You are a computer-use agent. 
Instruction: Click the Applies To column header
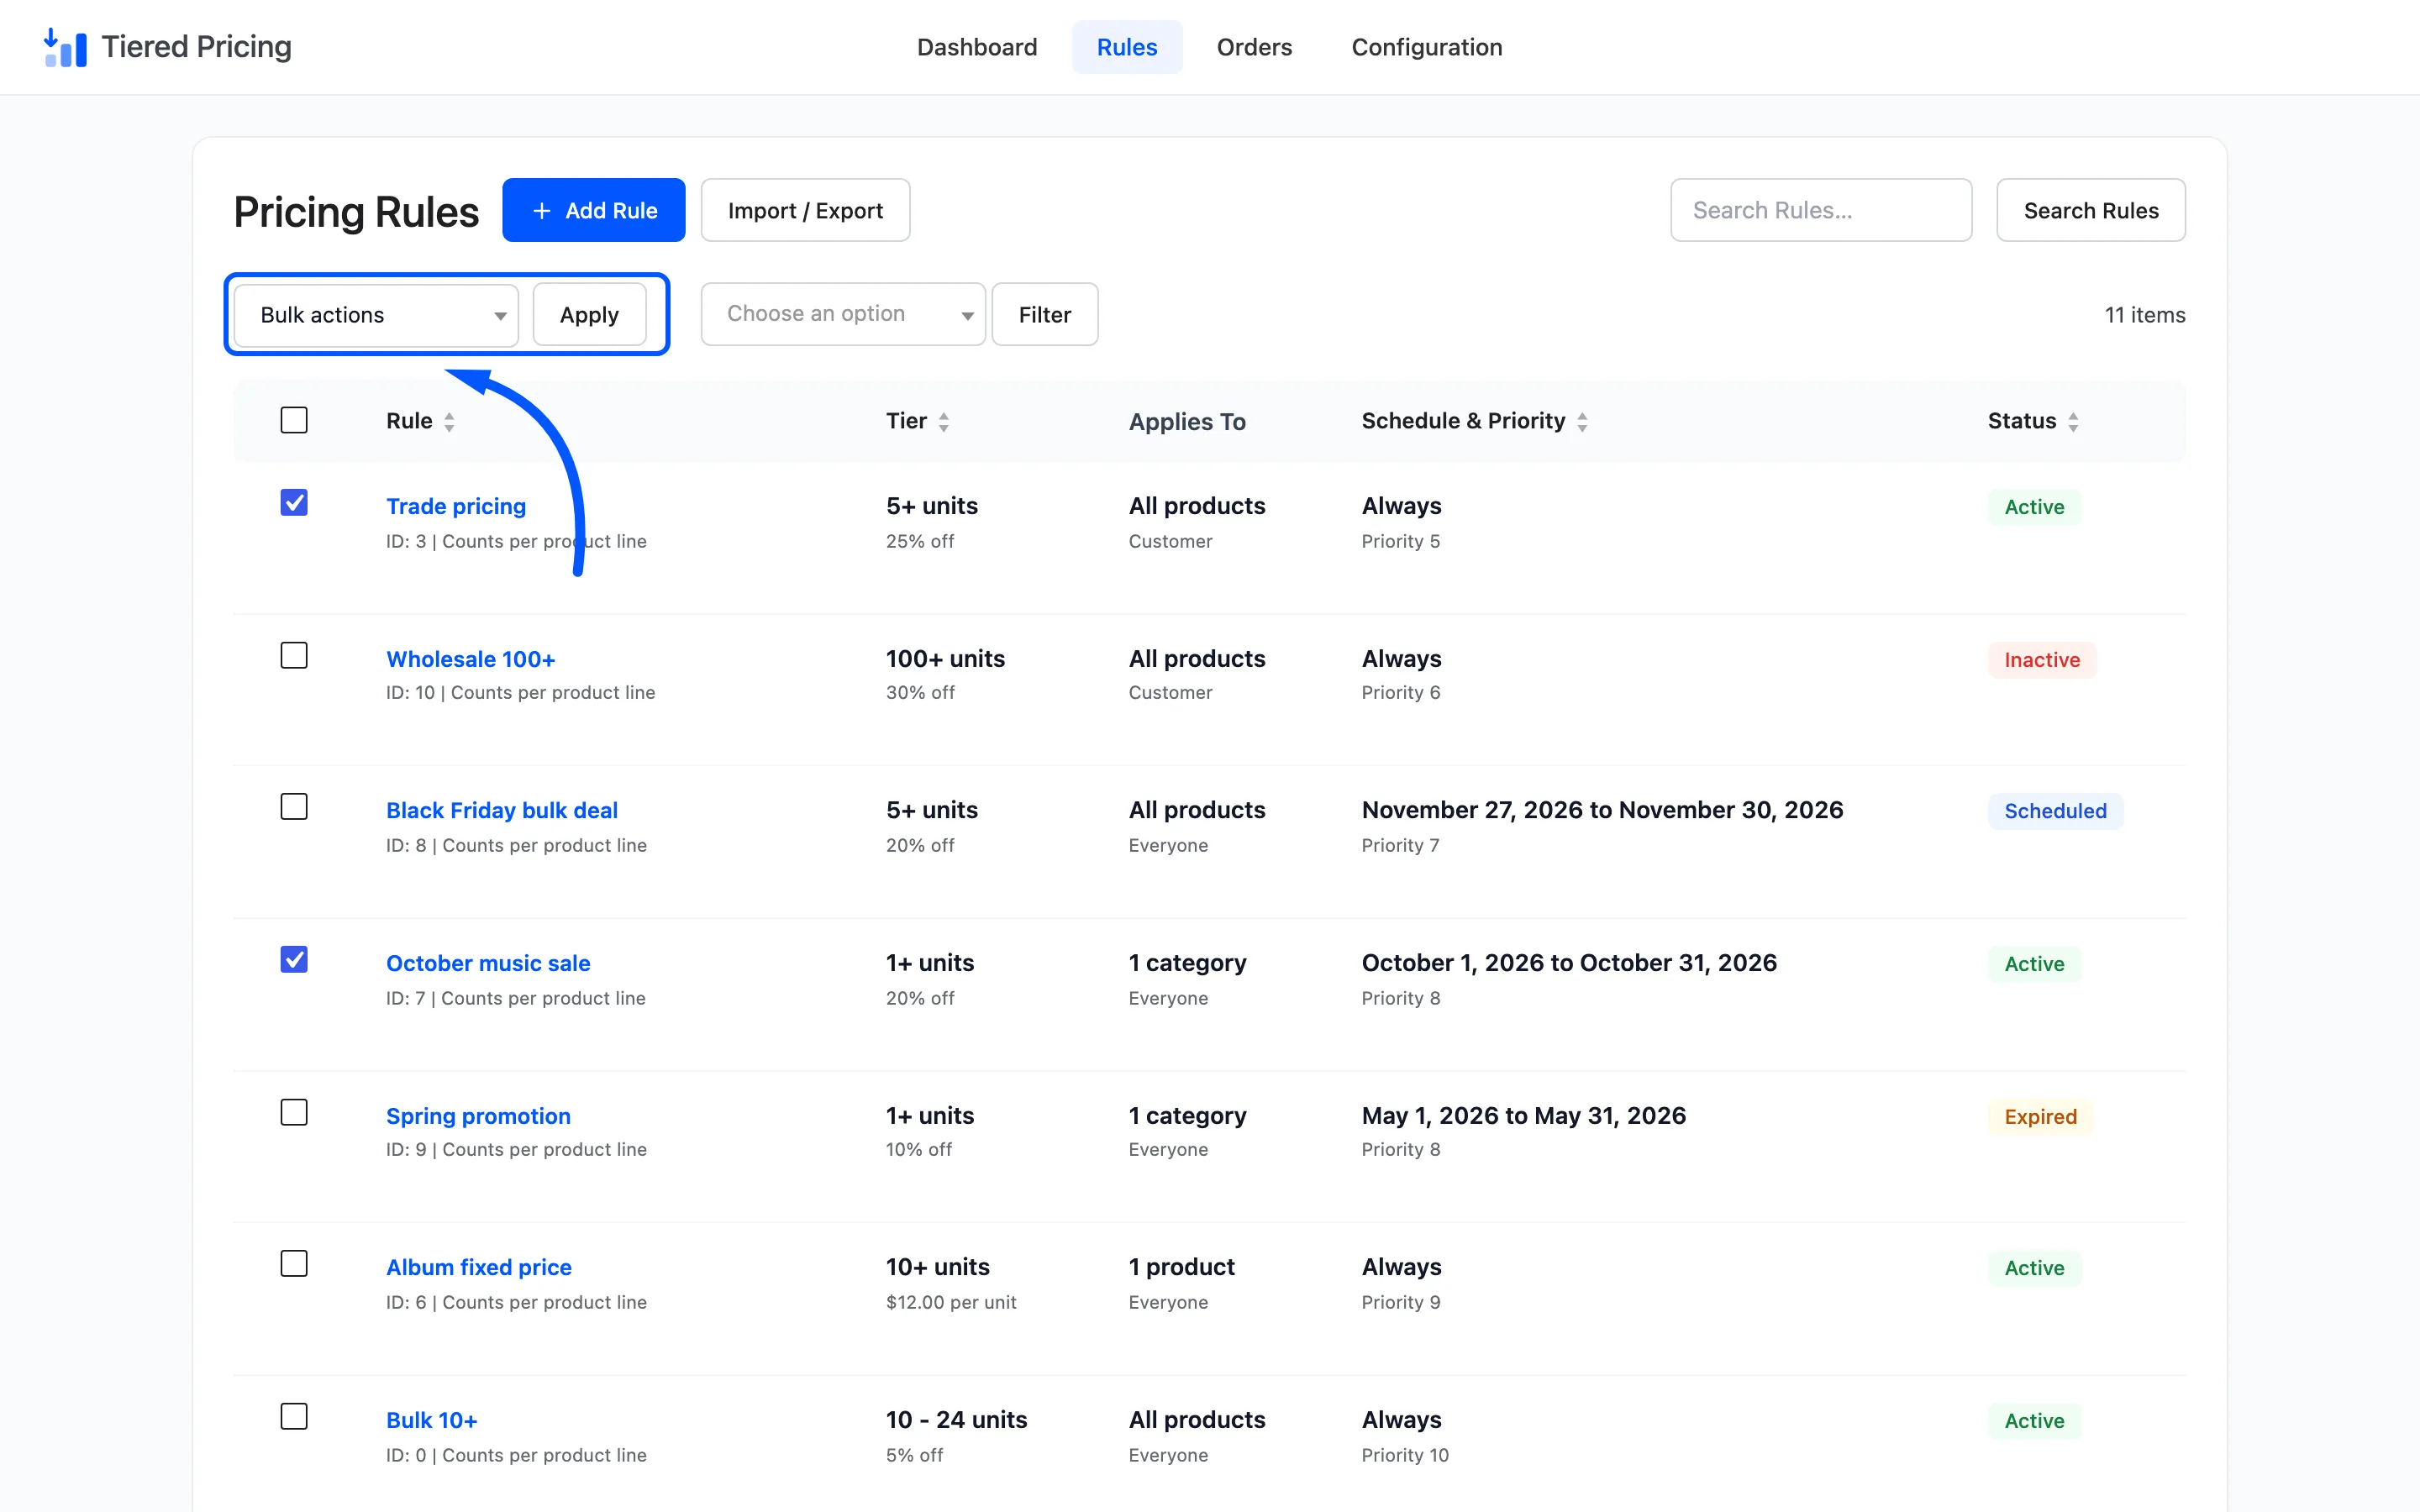pos(1187,422)
